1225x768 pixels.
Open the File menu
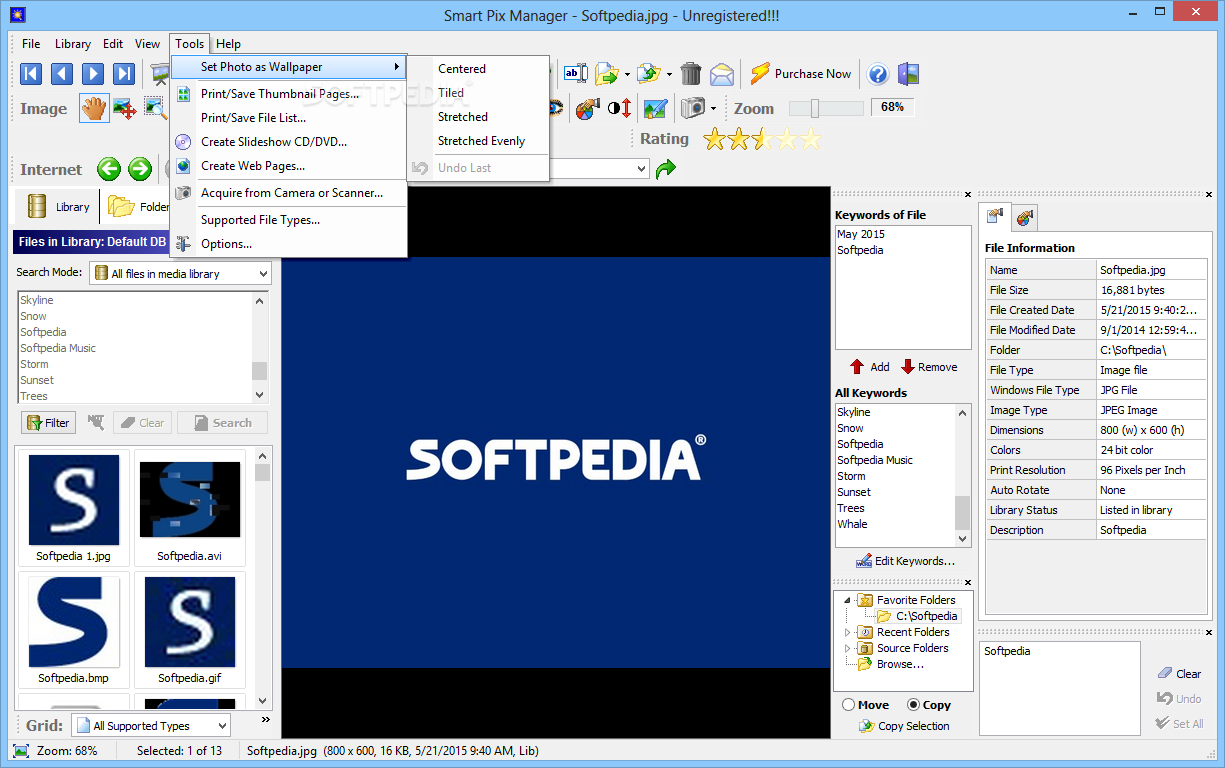pyautogui.click(x=31, y=44)
